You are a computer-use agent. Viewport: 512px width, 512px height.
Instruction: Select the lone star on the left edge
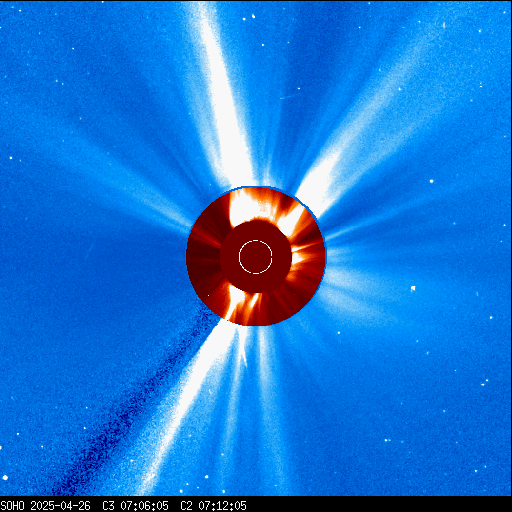(11, 158)
